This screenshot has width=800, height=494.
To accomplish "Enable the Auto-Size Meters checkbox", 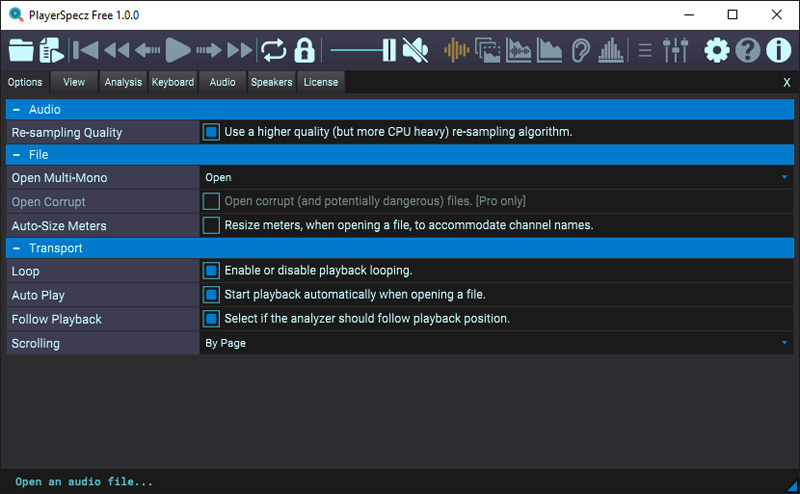I will (211, 226).
